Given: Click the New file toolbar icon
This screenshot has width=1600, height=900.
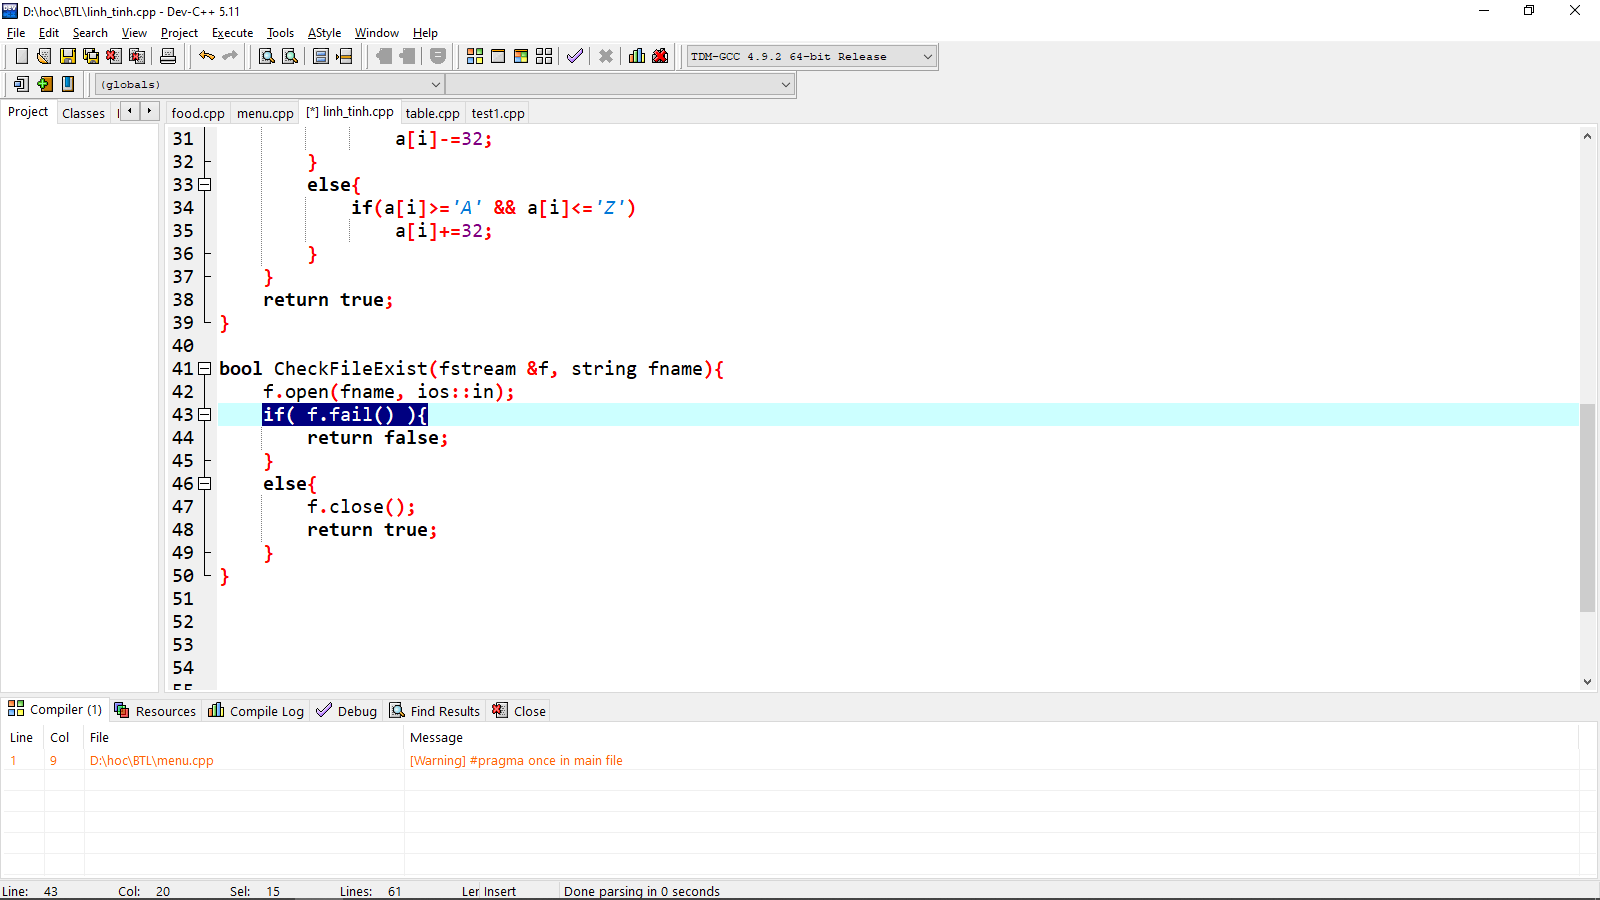Looking at the screenshot, I should click(x=21, y=56).
